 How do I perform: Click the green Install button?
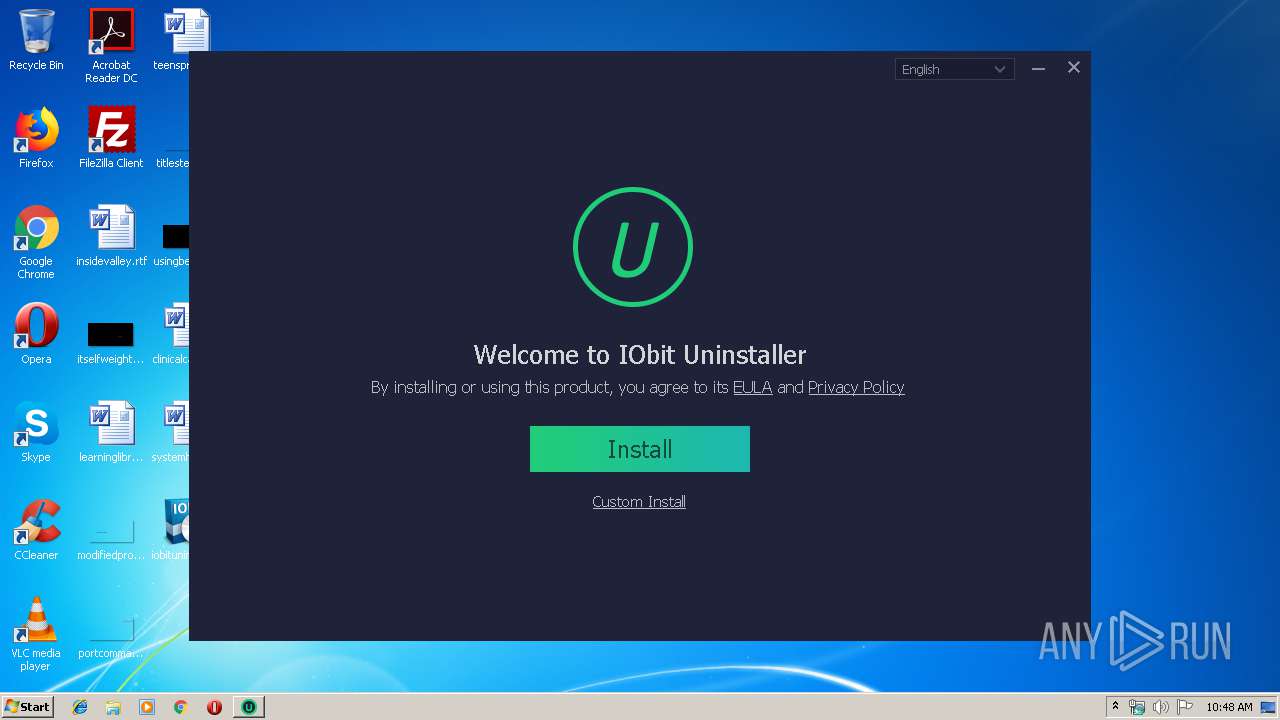click(640, 449)
